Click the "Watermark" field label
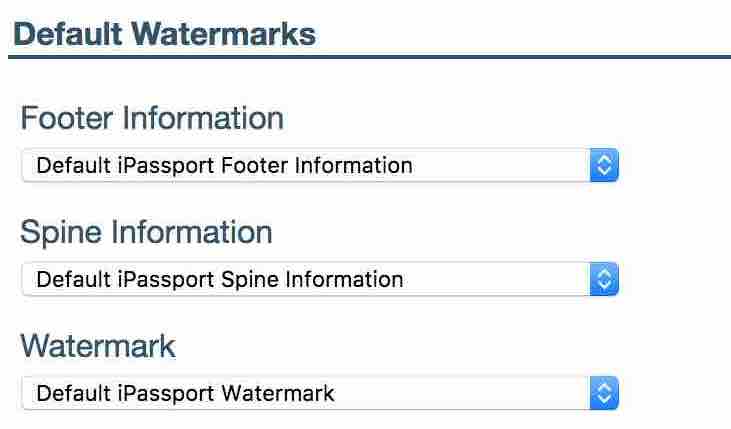The height and width of the screenshot is (429, 731). 98,347
